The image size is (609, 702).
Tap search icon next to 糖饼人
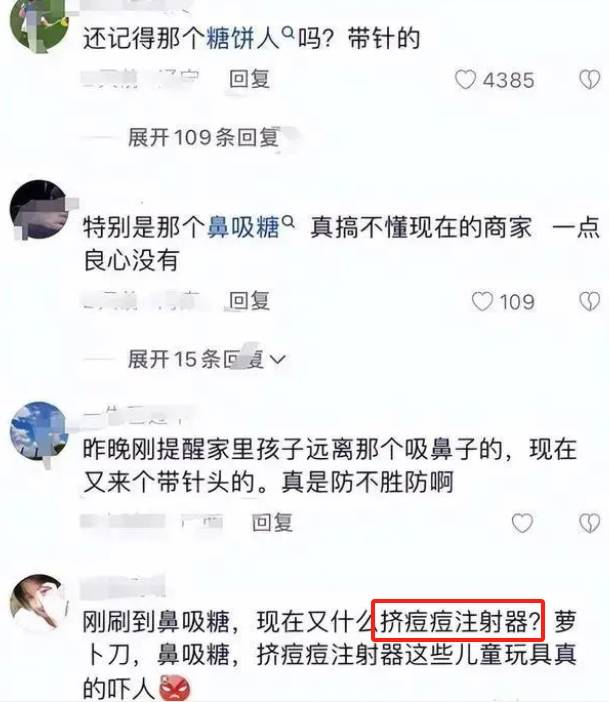288,32
